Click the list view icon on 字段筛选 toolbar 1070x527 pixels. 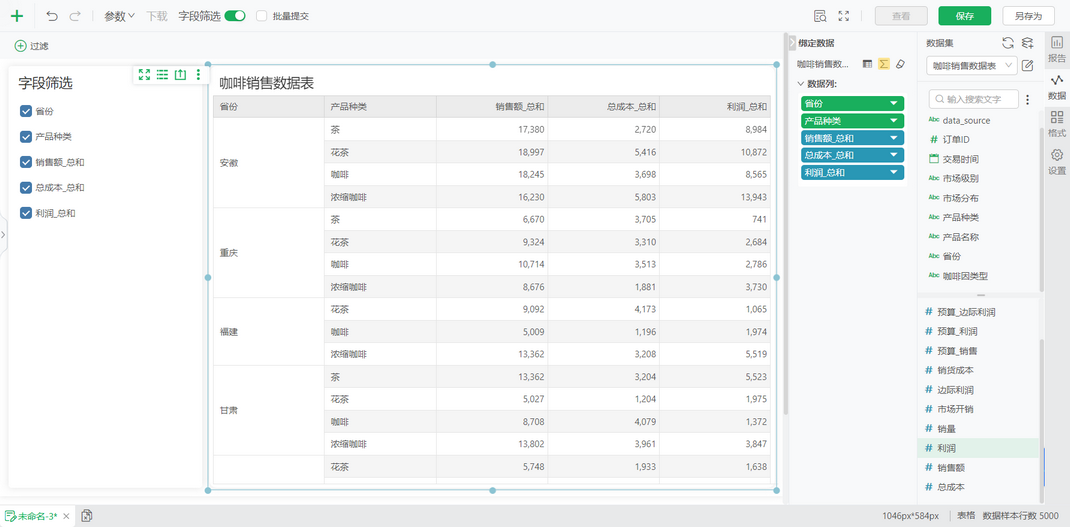[x=162, y=74]
